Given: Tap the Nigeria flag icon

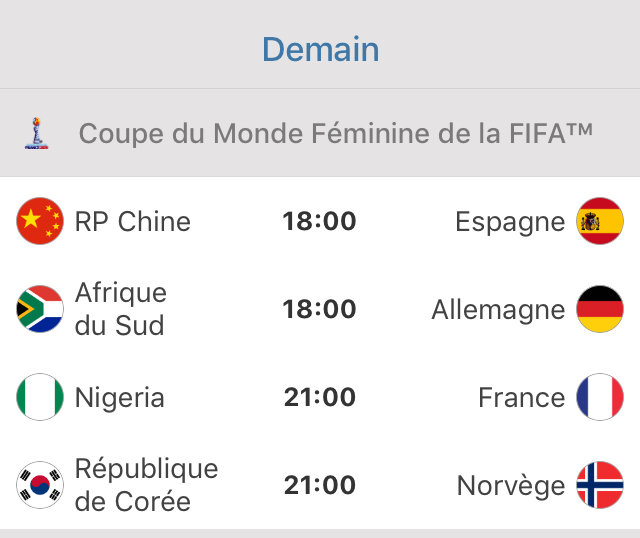Looking at the screenshot, I should click(40, 397).
